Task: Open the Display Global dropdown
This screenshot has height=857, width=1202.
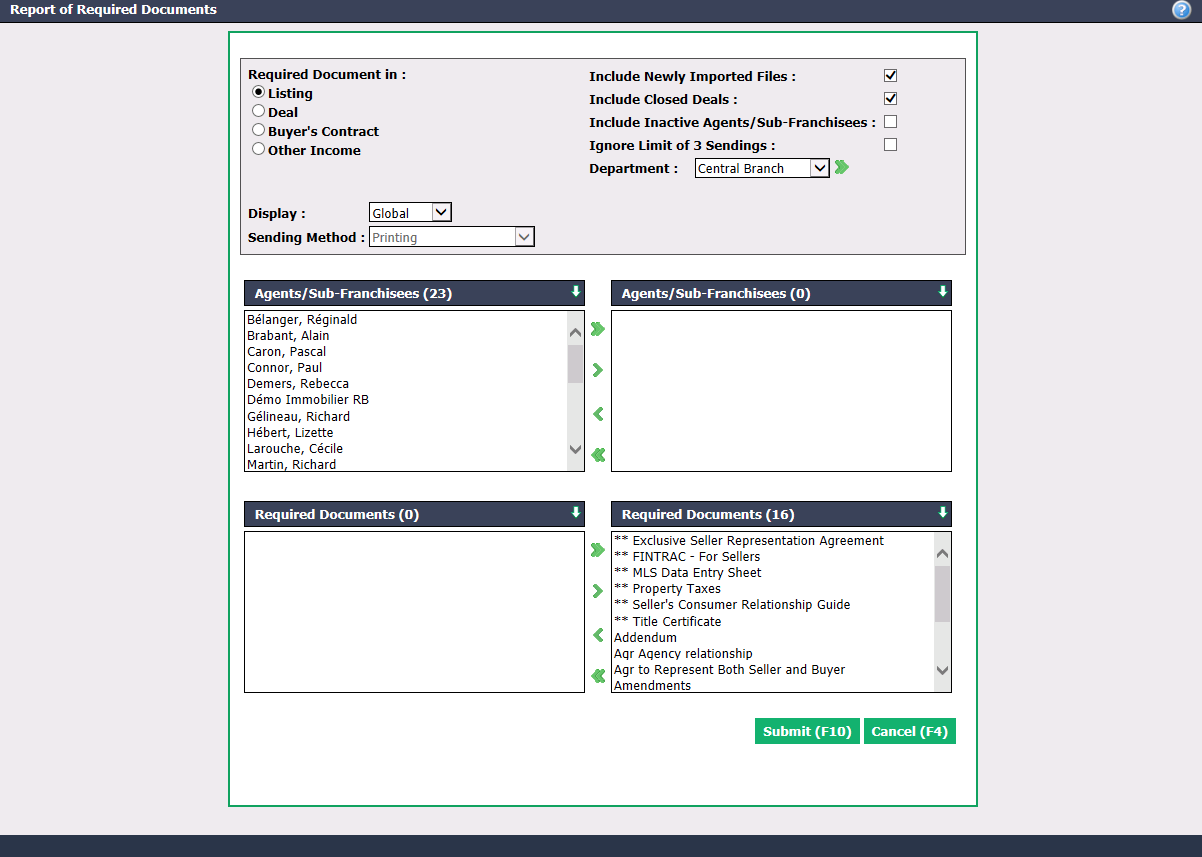Action: tap(410, 212)
